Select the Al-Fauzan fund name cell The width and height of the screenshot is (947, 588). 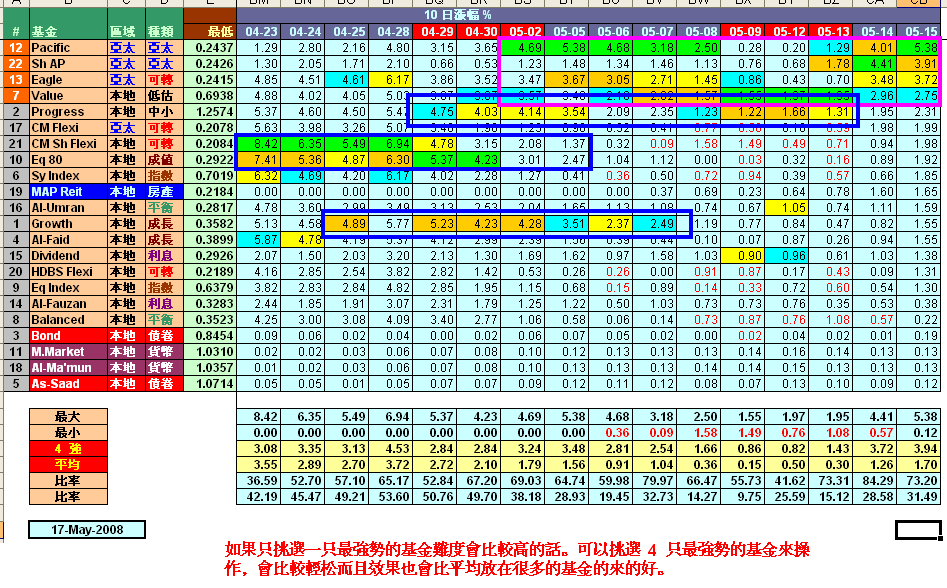68,304
